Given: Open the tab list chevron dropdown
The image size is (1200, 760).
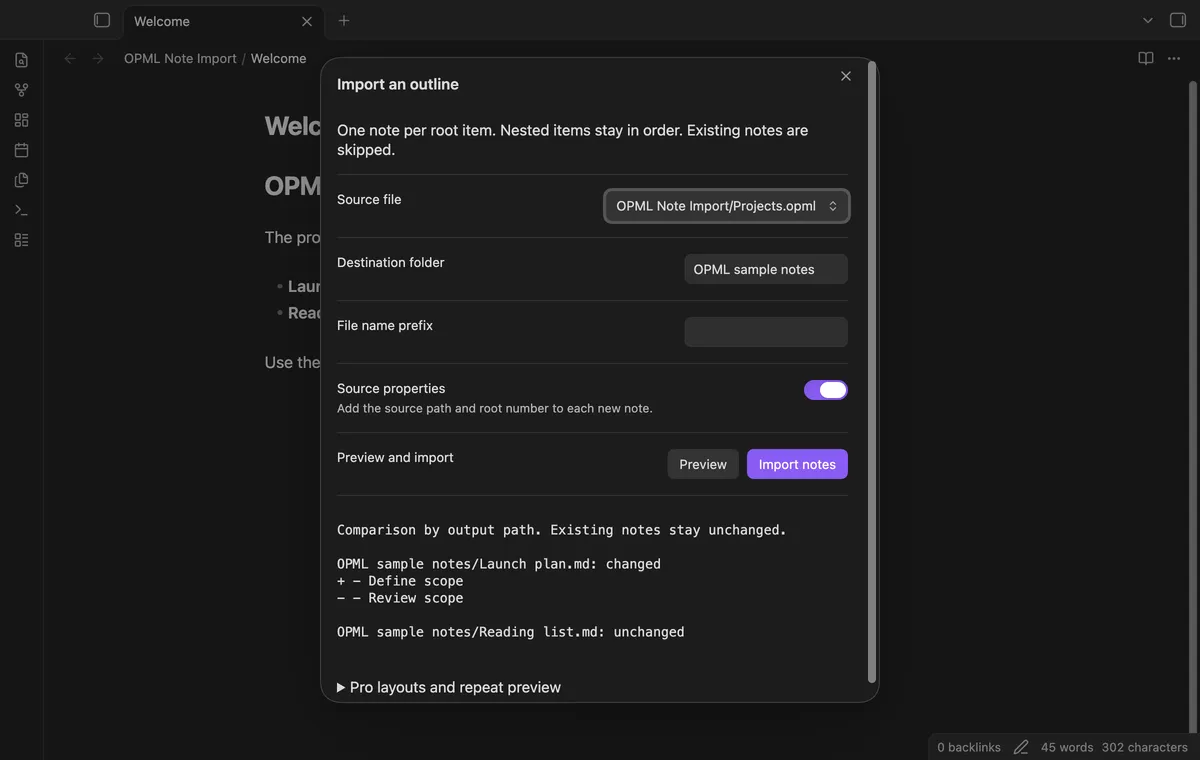Looking at the screenshot, I should tap(1148, 20).
